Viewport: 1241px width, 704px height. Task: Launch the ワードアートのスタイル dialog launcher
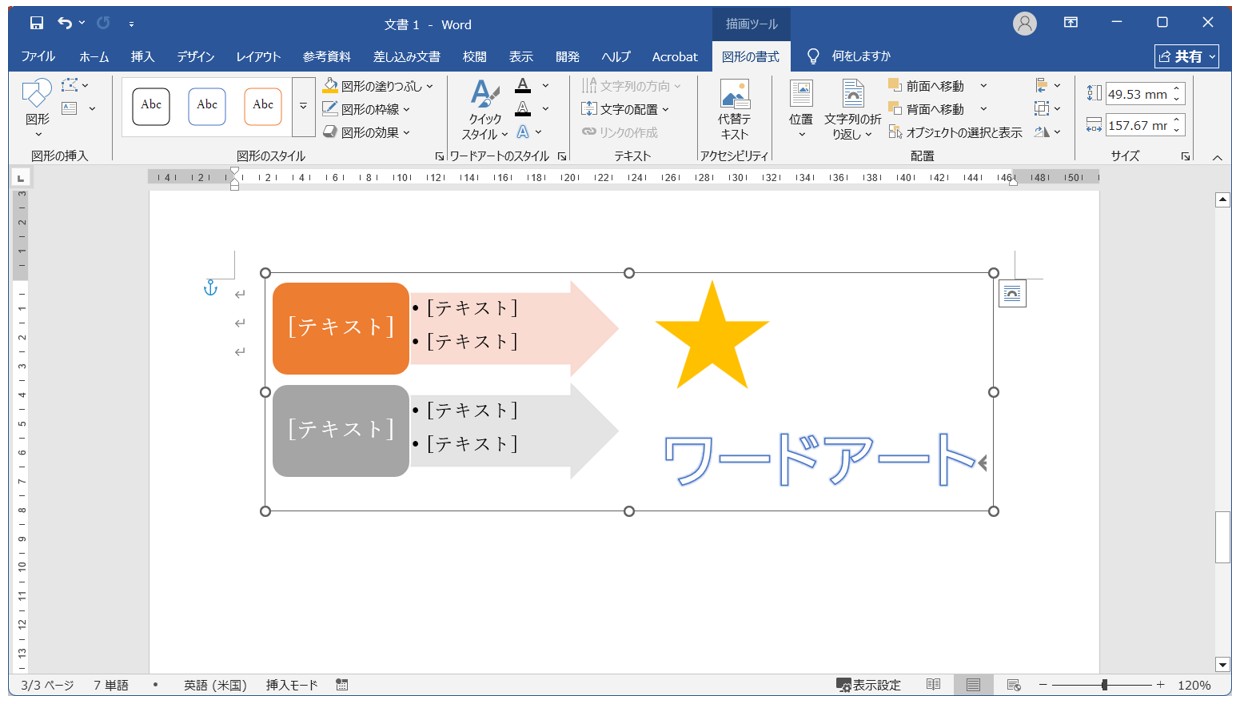562,157
